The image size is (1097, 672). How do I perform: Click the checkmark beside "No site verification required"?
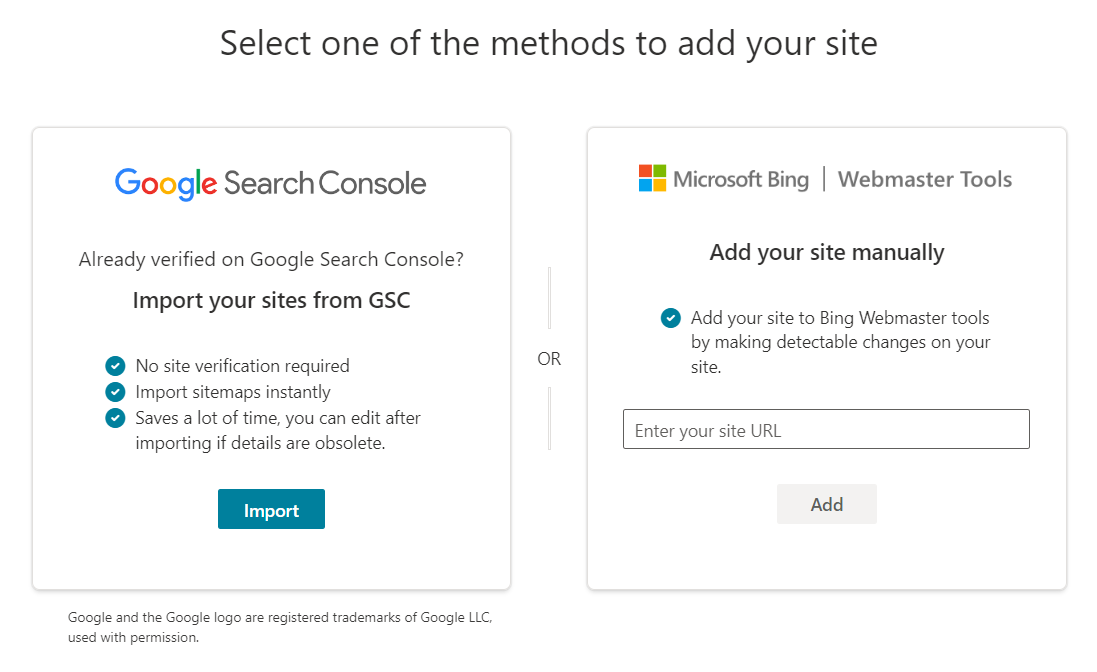click(114, 365)
